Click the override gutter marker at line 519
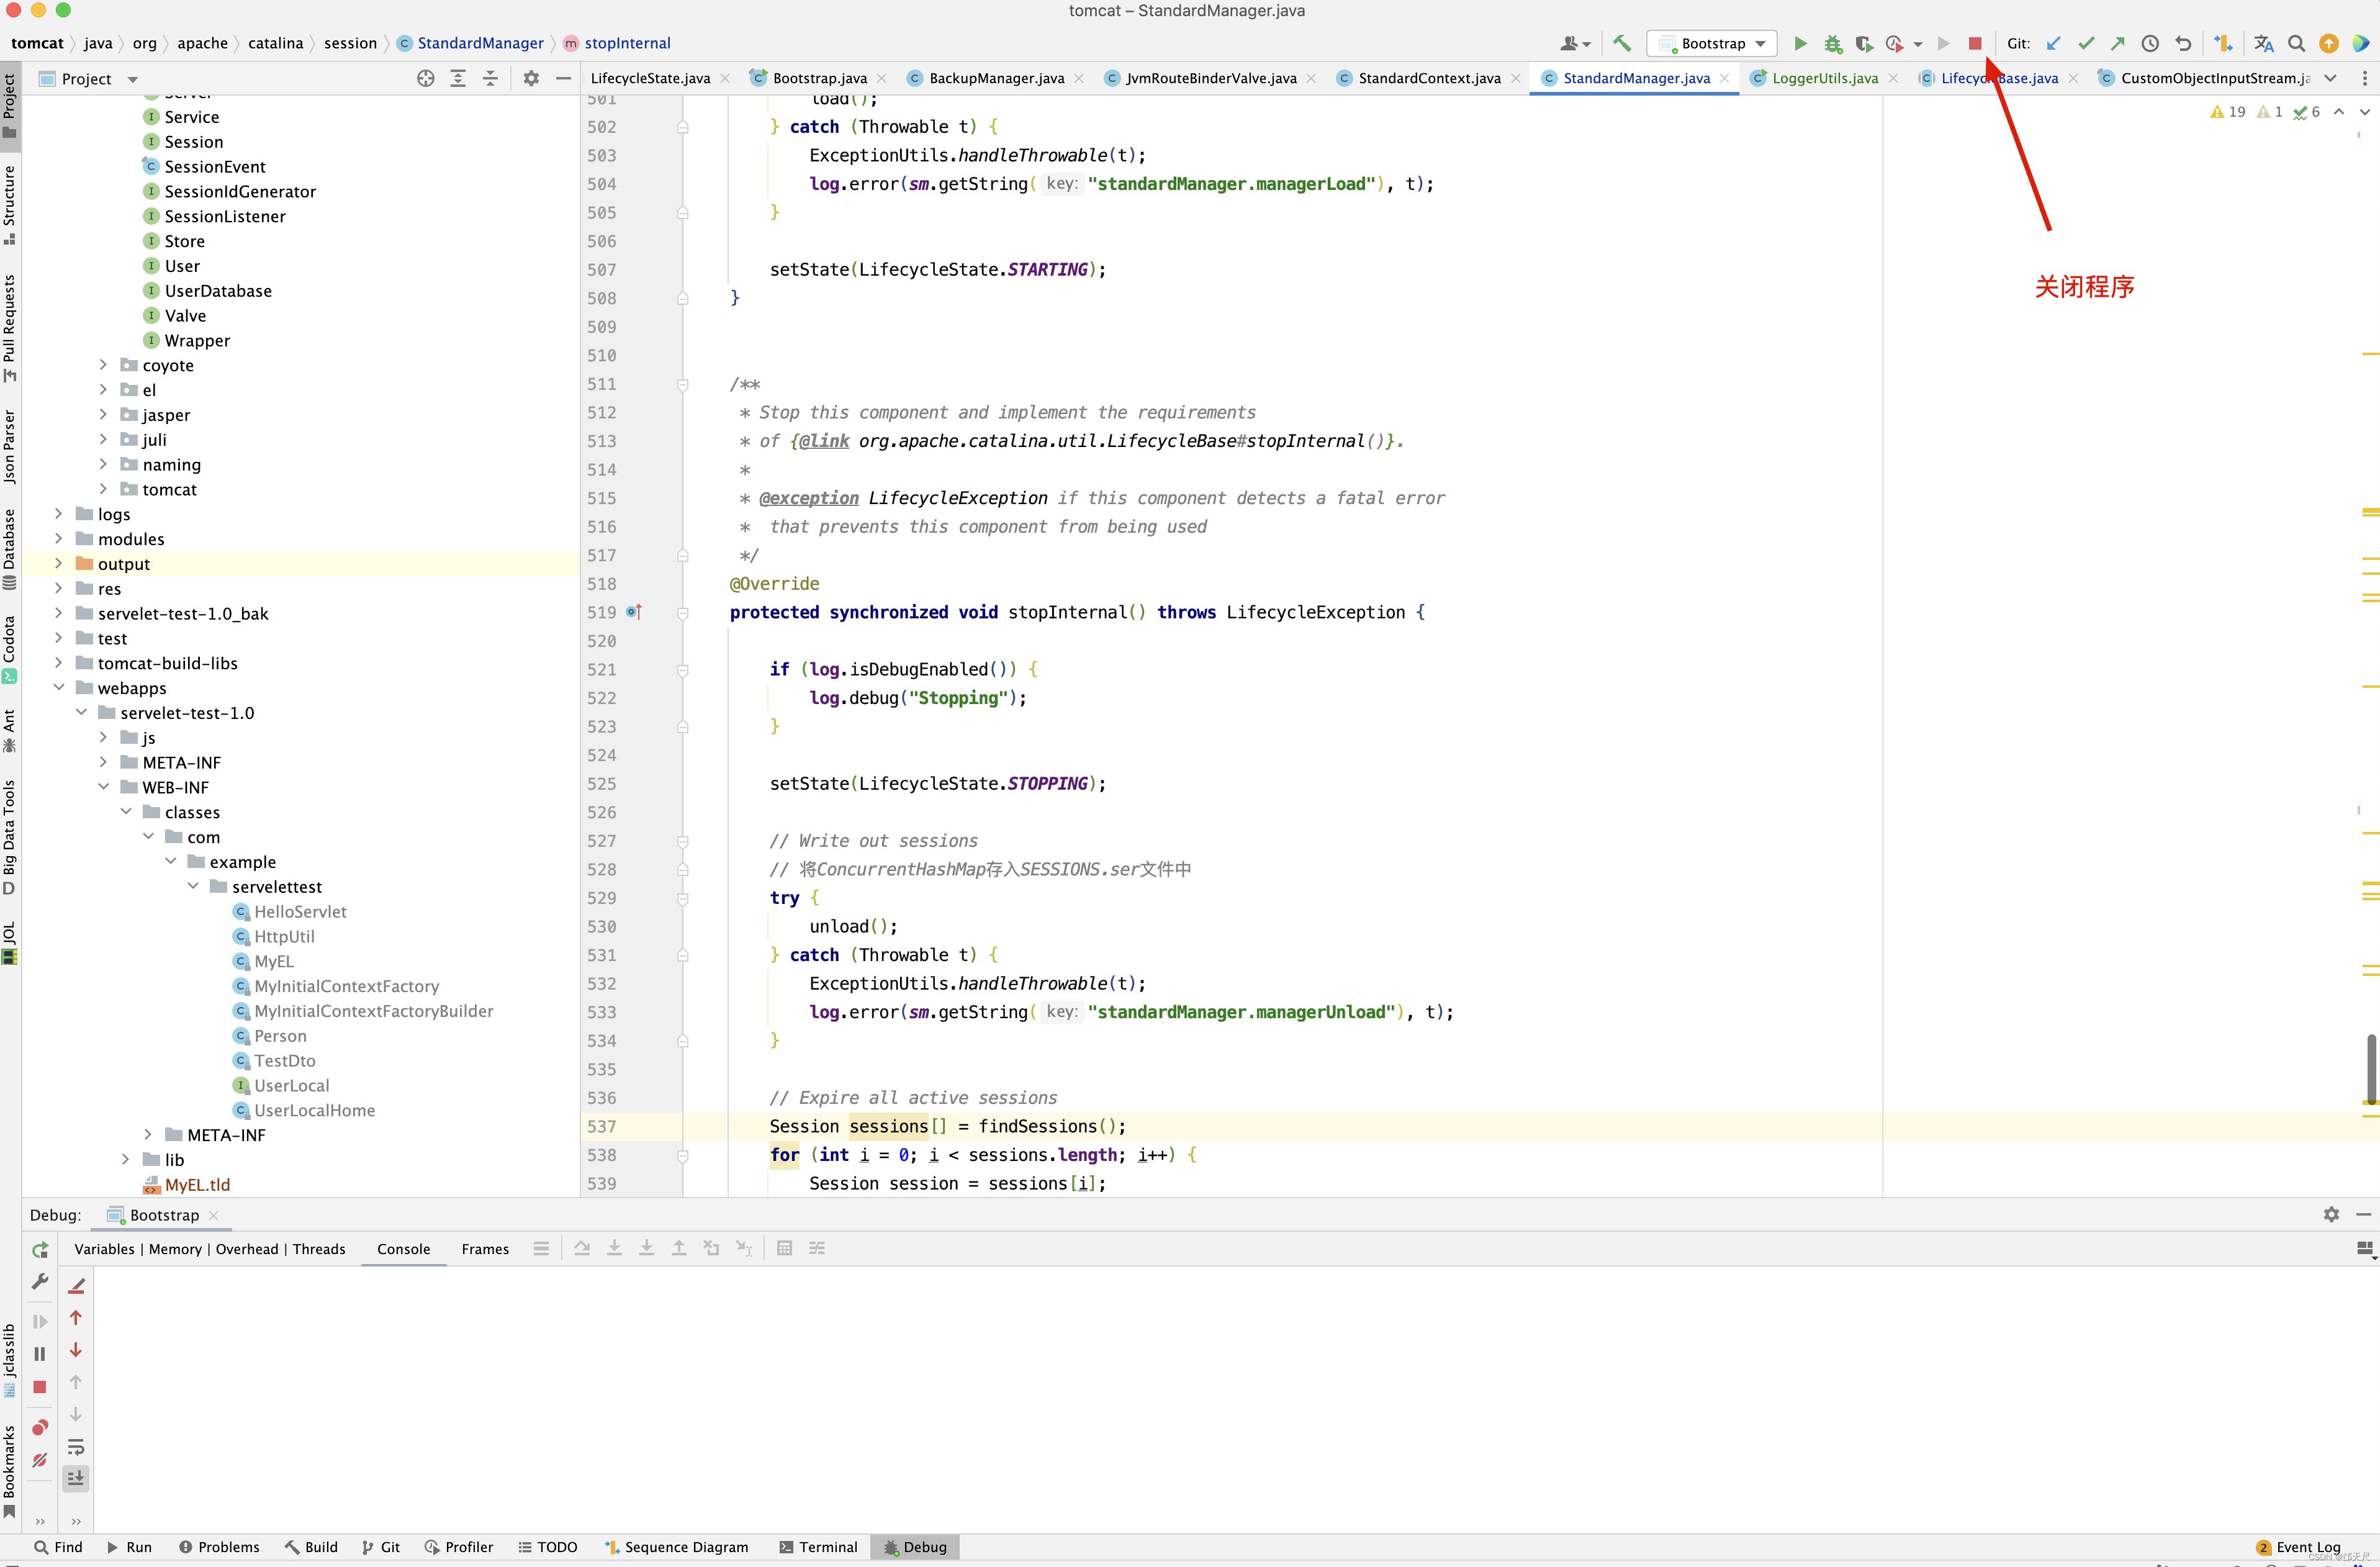The height and width of the screenshot is (1567, 2380). pyautogui.click(x=634, y=611)
